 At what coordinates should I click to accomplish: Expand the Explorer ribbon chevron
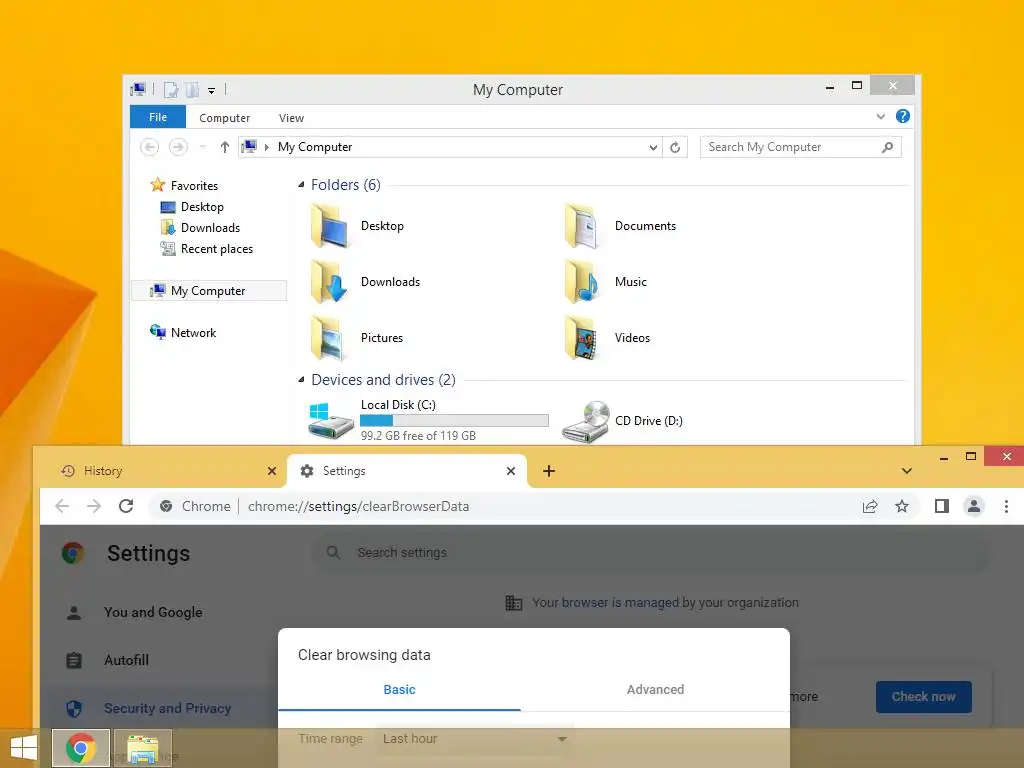pos(880,117)
